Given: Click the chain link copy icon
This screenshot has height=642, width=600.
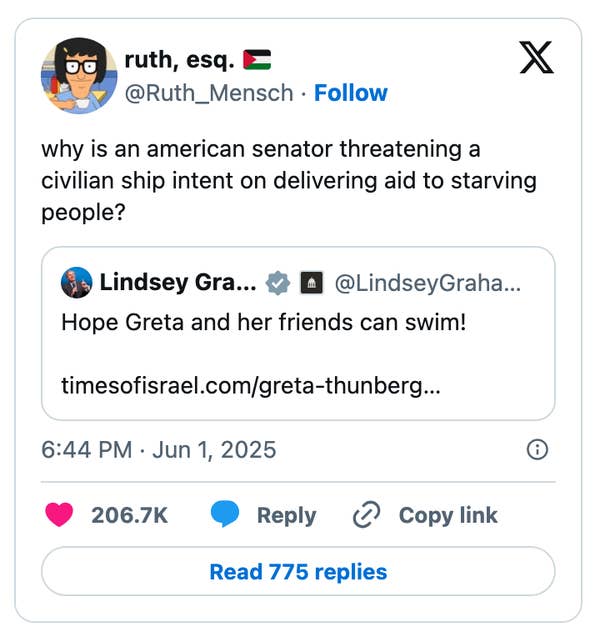Looking at the screenshot, I should [x=367, y=514].
